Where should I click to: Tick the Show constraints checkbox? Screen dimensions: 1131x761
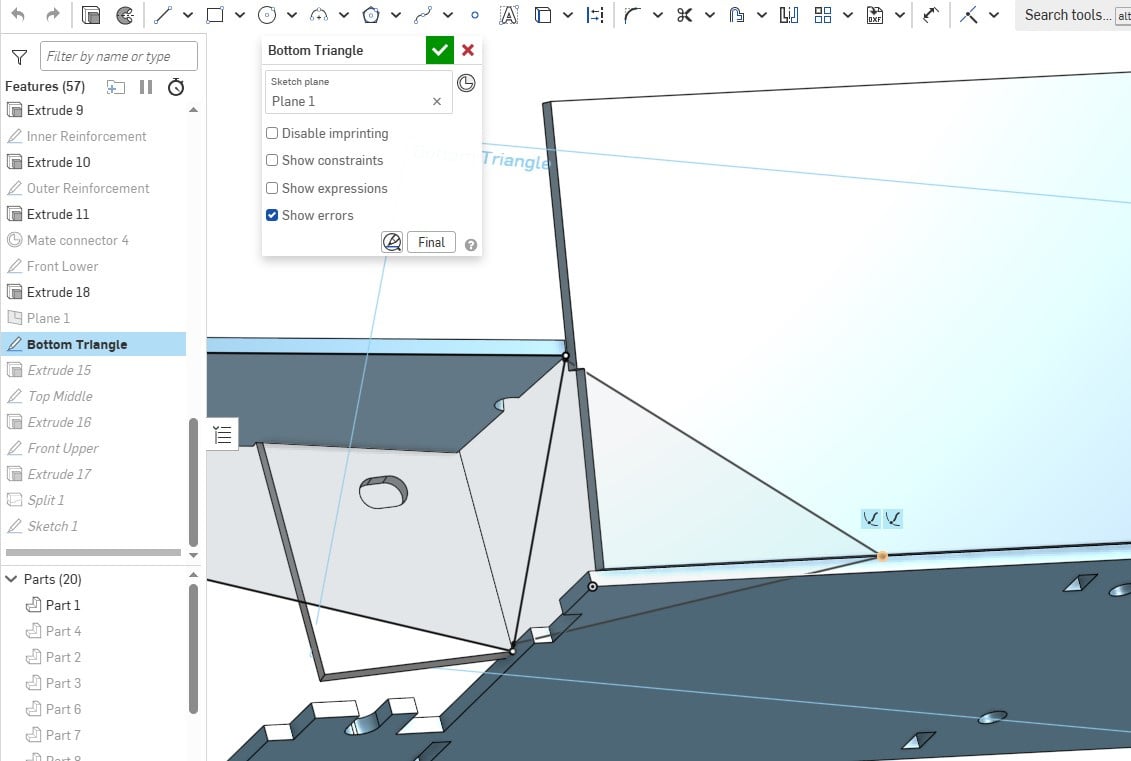pos(272,160)
